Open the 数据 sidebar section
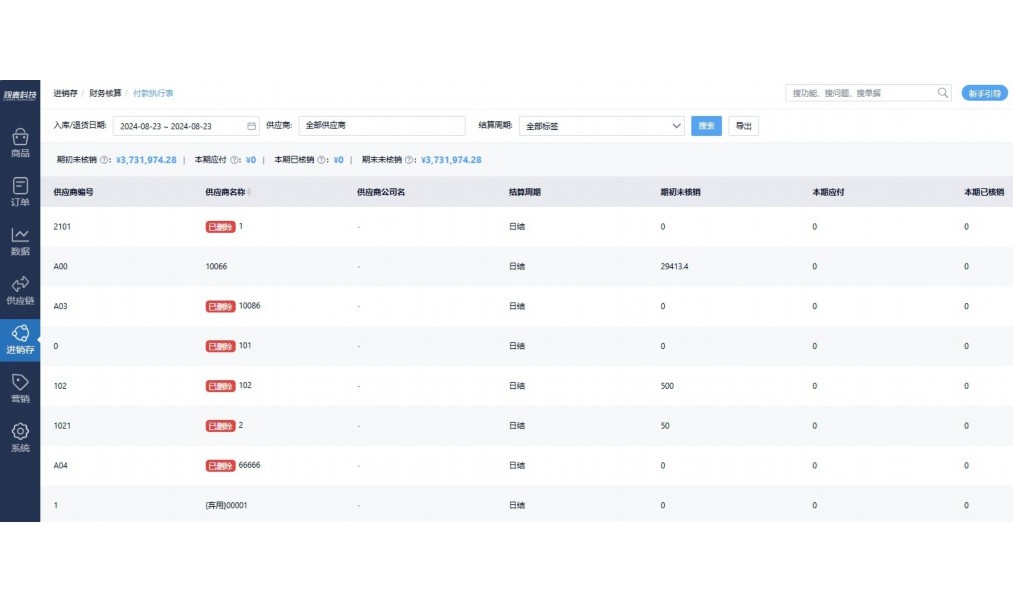This screenshot has height=602, width=1013. click(20, 241)
